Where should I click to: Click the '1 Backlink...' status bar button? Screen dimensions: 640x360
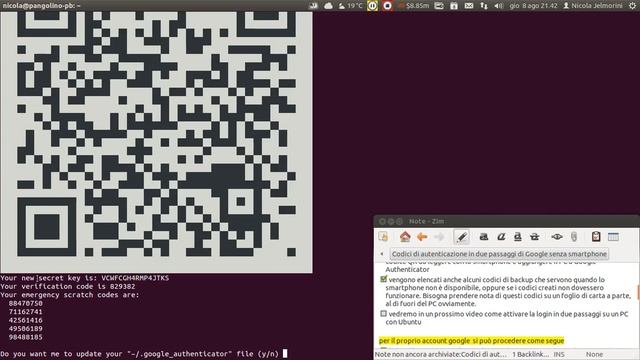pos(530,354)
